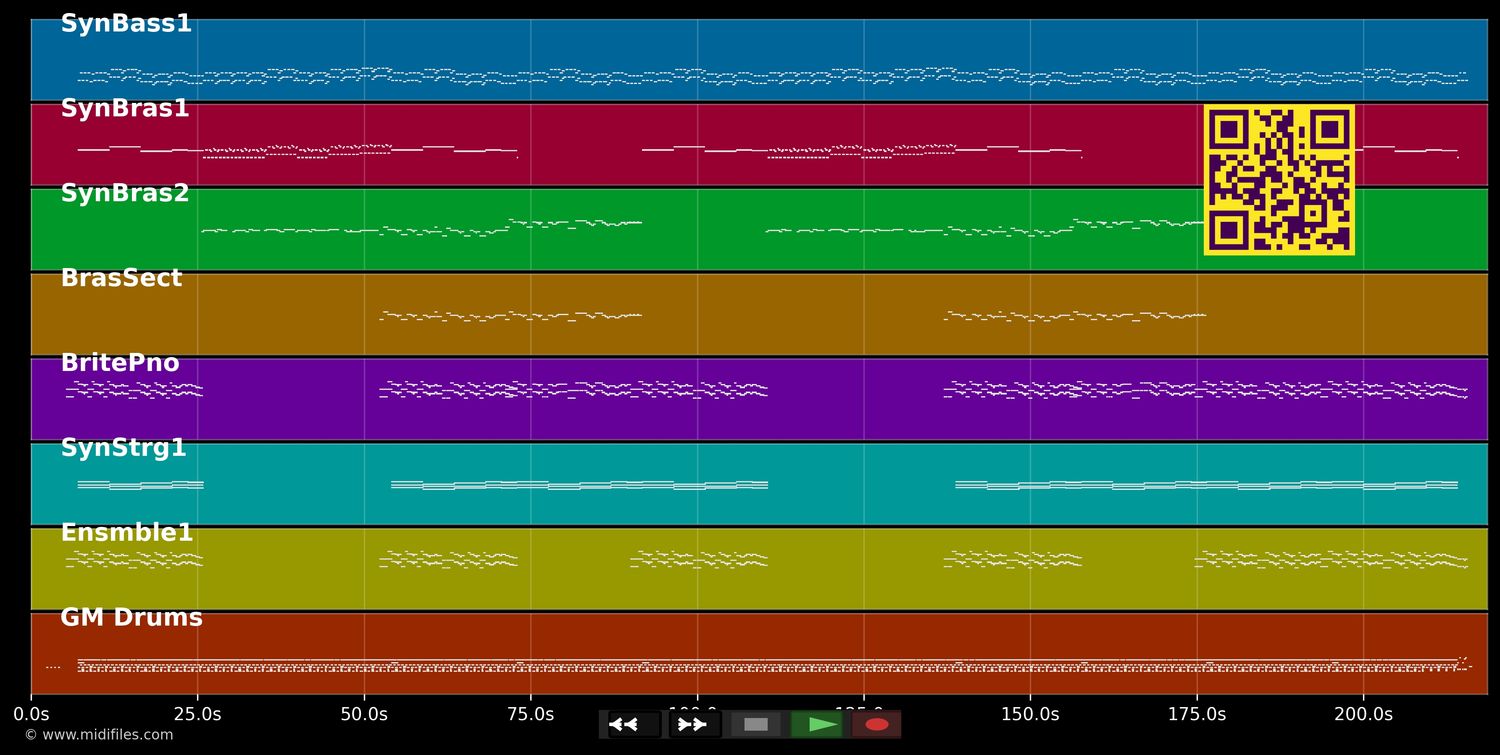Click the Fast-forward double-arrow button
Image resolution: width=1500 pixels, height=755 pixels.
[694, 725]
